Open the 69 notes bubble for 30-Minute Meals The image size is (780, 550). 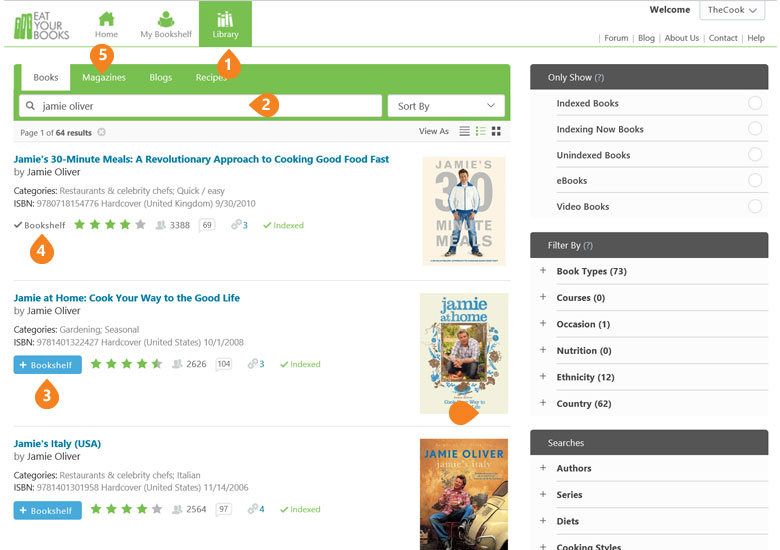point(207,225)
